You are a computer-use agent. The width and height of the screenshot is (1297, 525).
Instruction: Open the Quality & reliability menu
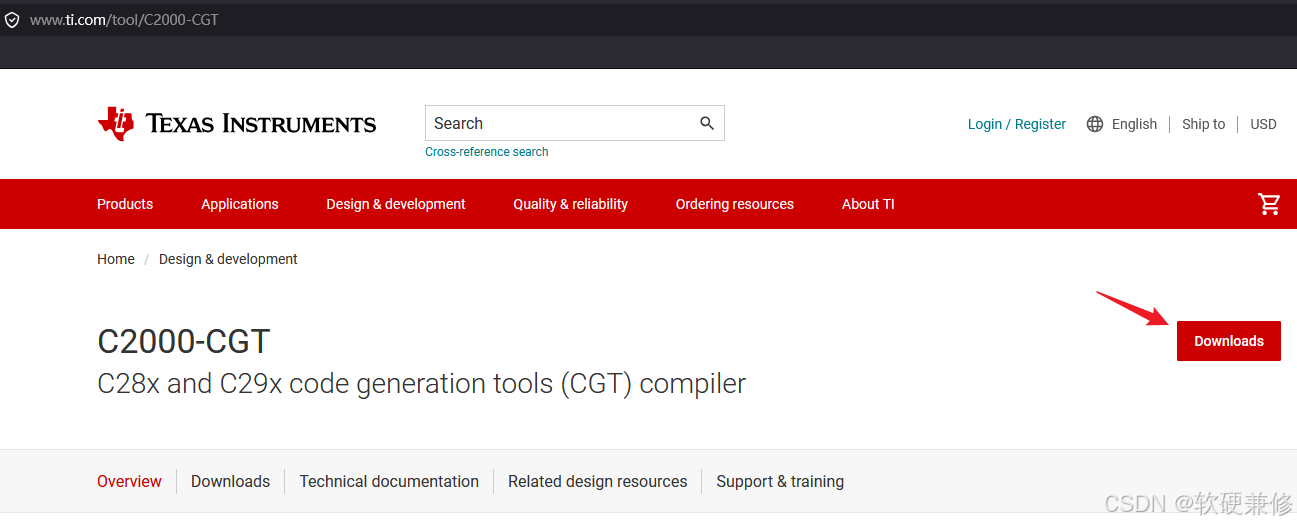coord(571,204)
